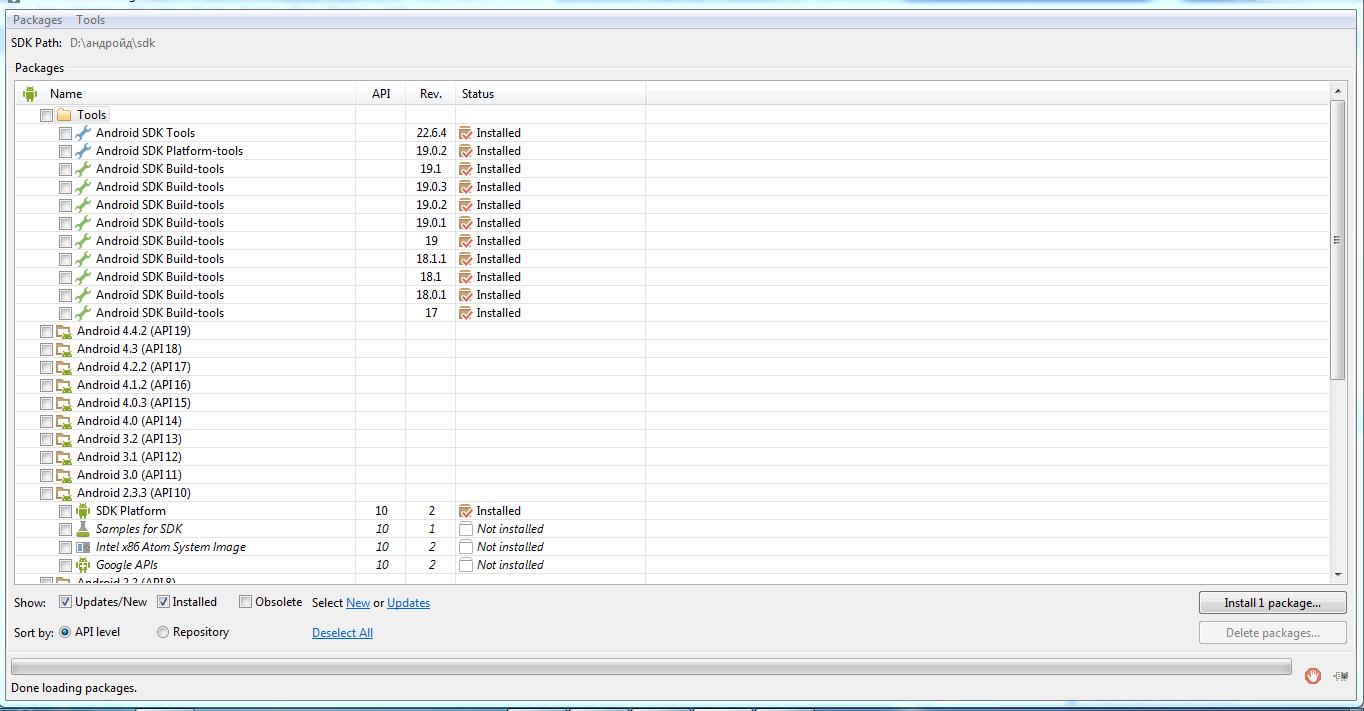Tick the Android SDK Platform-tools checkbox
The width and height of the screenshot is (1364, 711).
[x=65, y=151]
